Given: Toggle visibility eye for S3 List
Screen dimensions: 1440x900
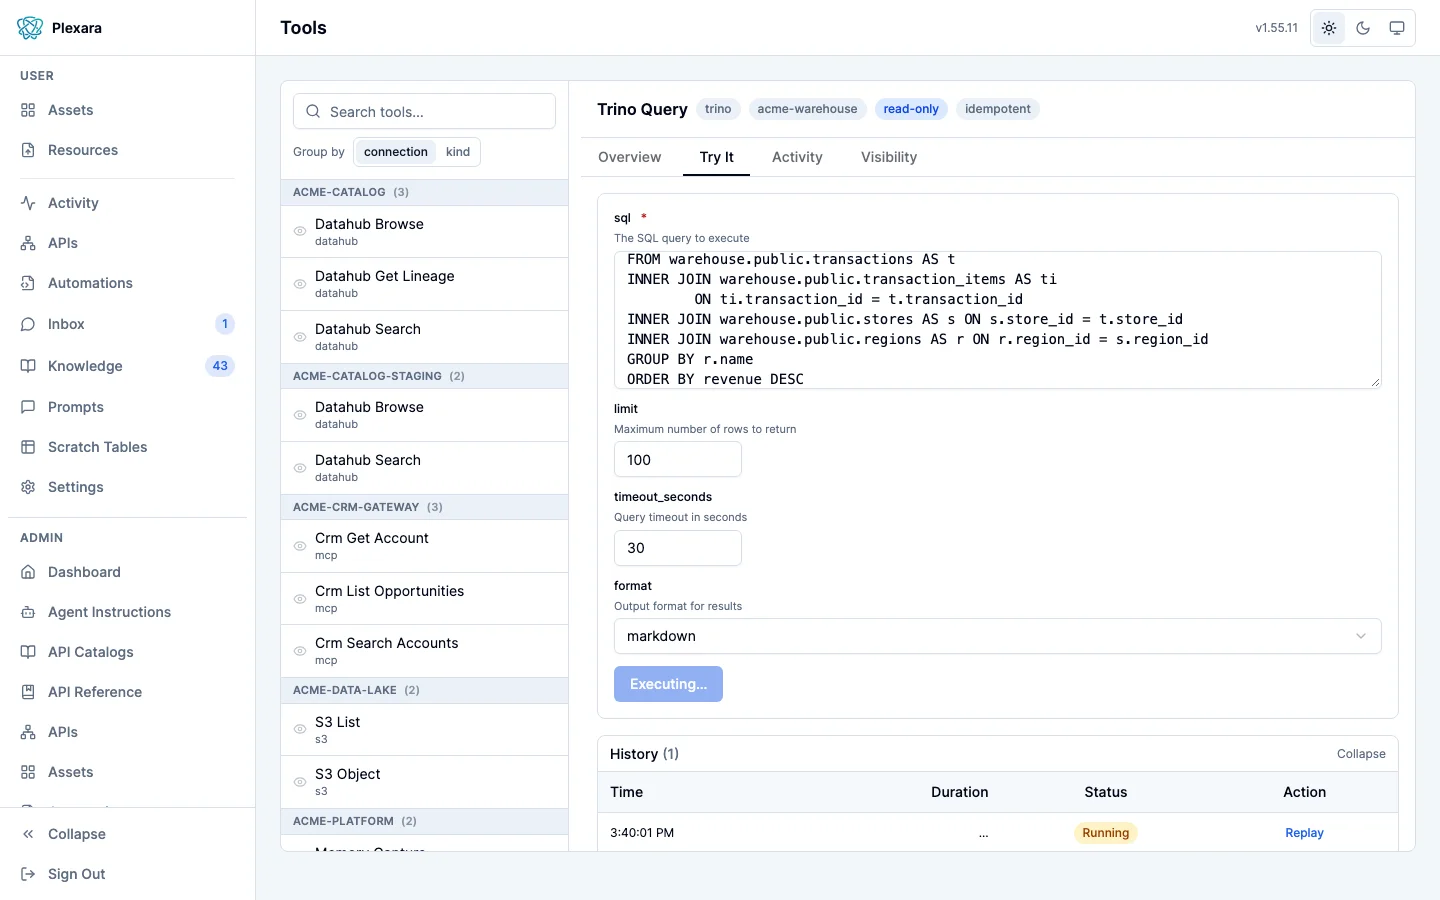Looking at the screenshot, I should pos(300,730).
